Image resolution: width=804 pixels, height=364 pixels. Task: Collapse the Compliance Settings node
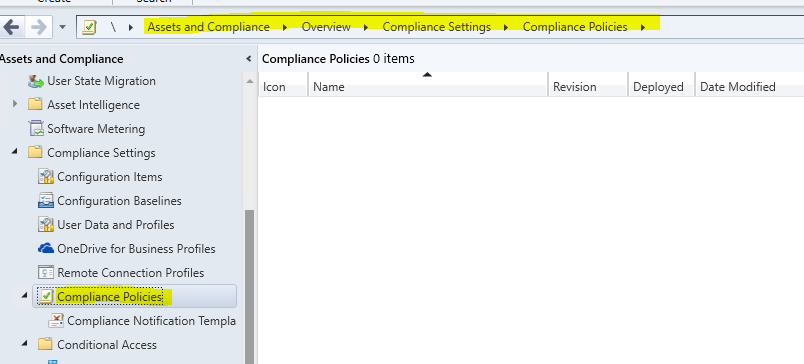(x=14, y=152)
